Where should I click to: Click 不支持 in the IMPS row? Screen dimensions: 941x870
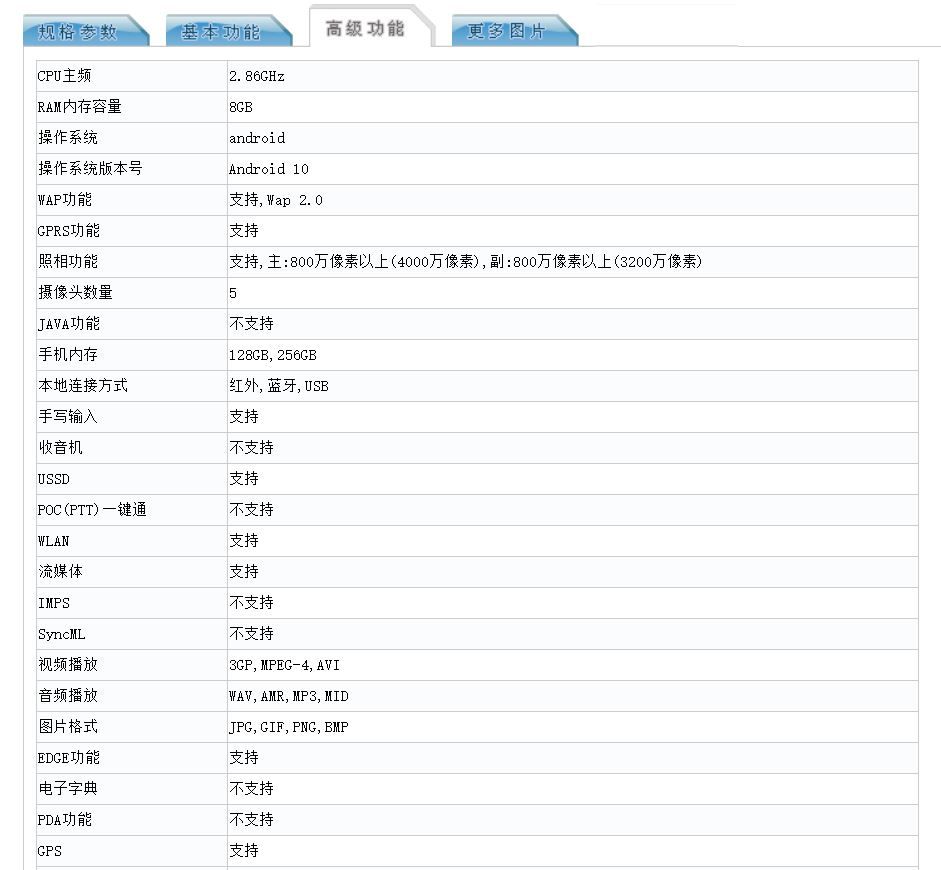(251, 603)
